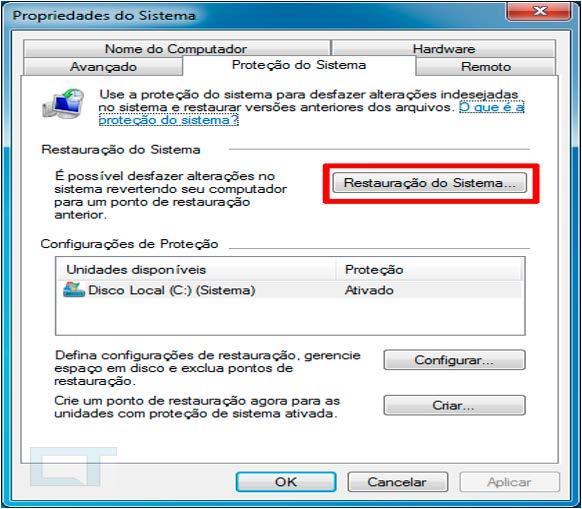Open the 'O que é a proteção do sistema?' link
Viewport: 582px width, 509px height.
coord(311,114)
